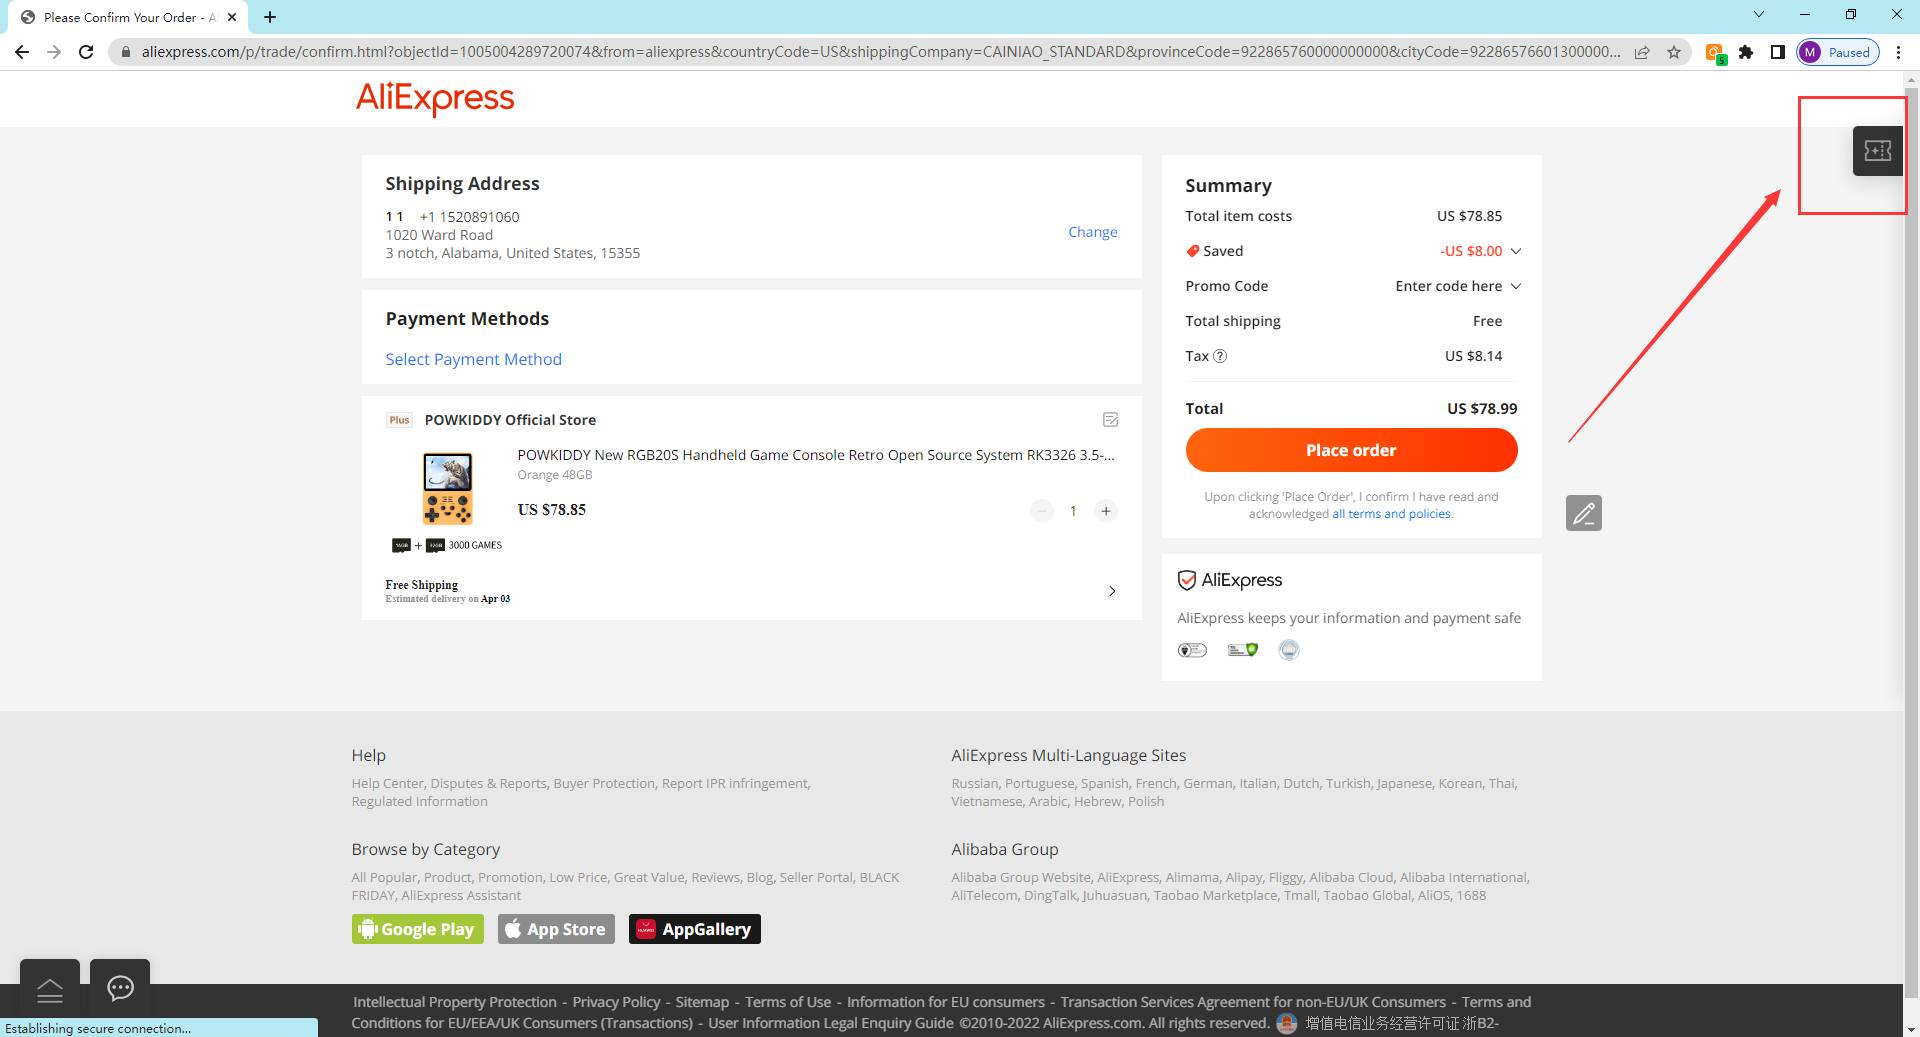1920x1037 pixels.
Task: Expand the Saved discount details chevron
Action: 1515,251
